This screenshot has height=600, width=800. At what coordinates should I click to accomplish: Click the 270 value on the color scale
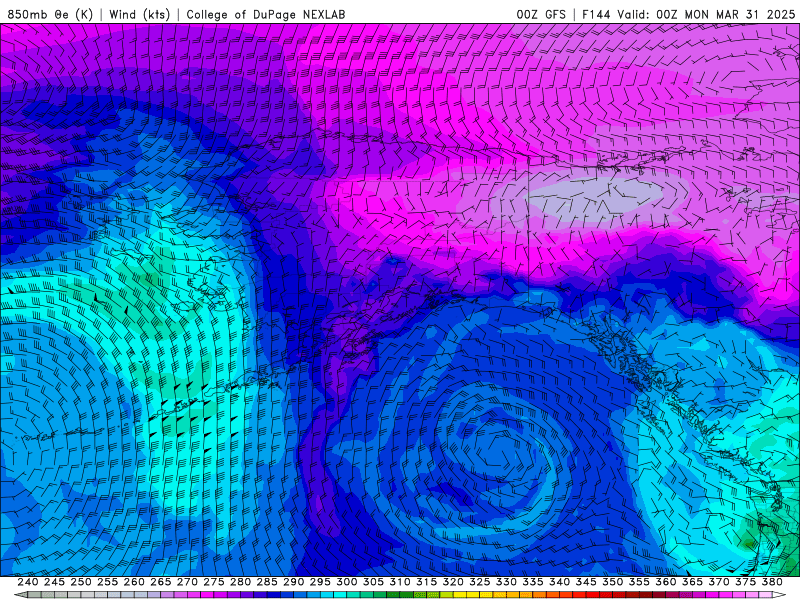[x=187, y=582]
